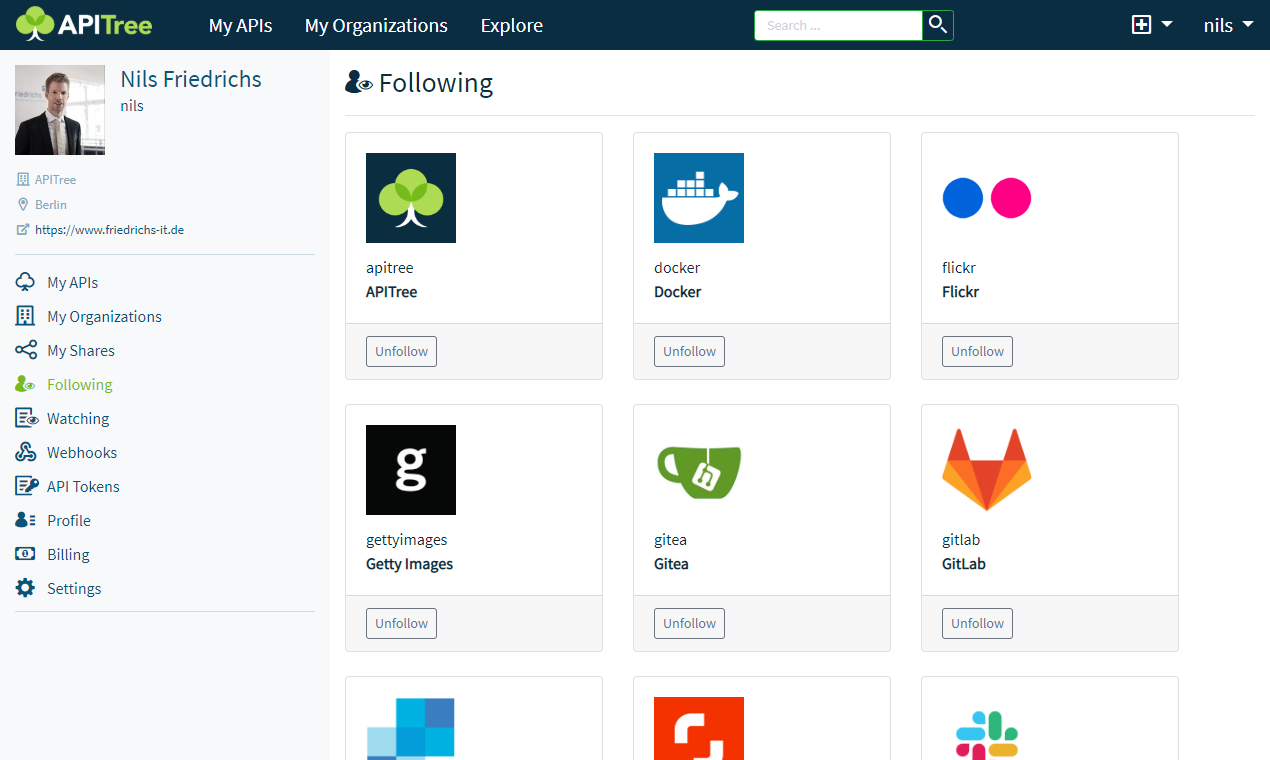
Task: Click the Profile person-card icon
Action: click(x=26, y=520)
